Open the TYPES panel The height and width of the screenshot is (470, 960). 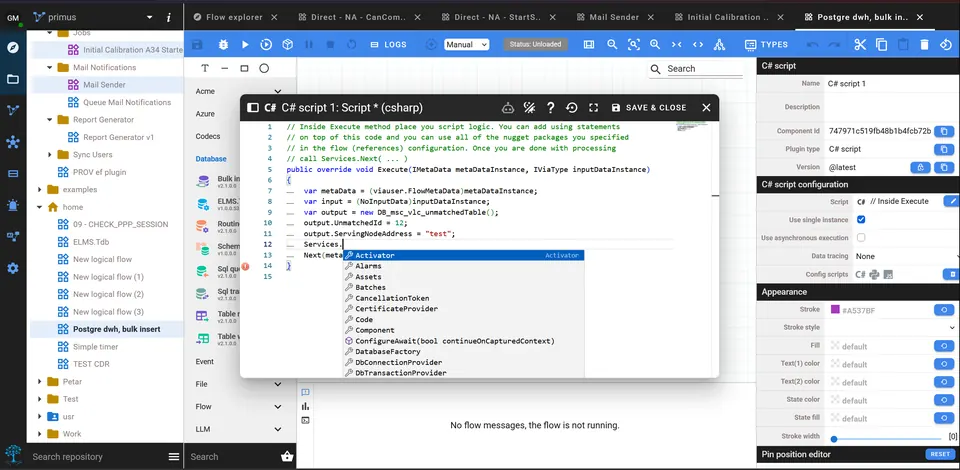point(766,44)
